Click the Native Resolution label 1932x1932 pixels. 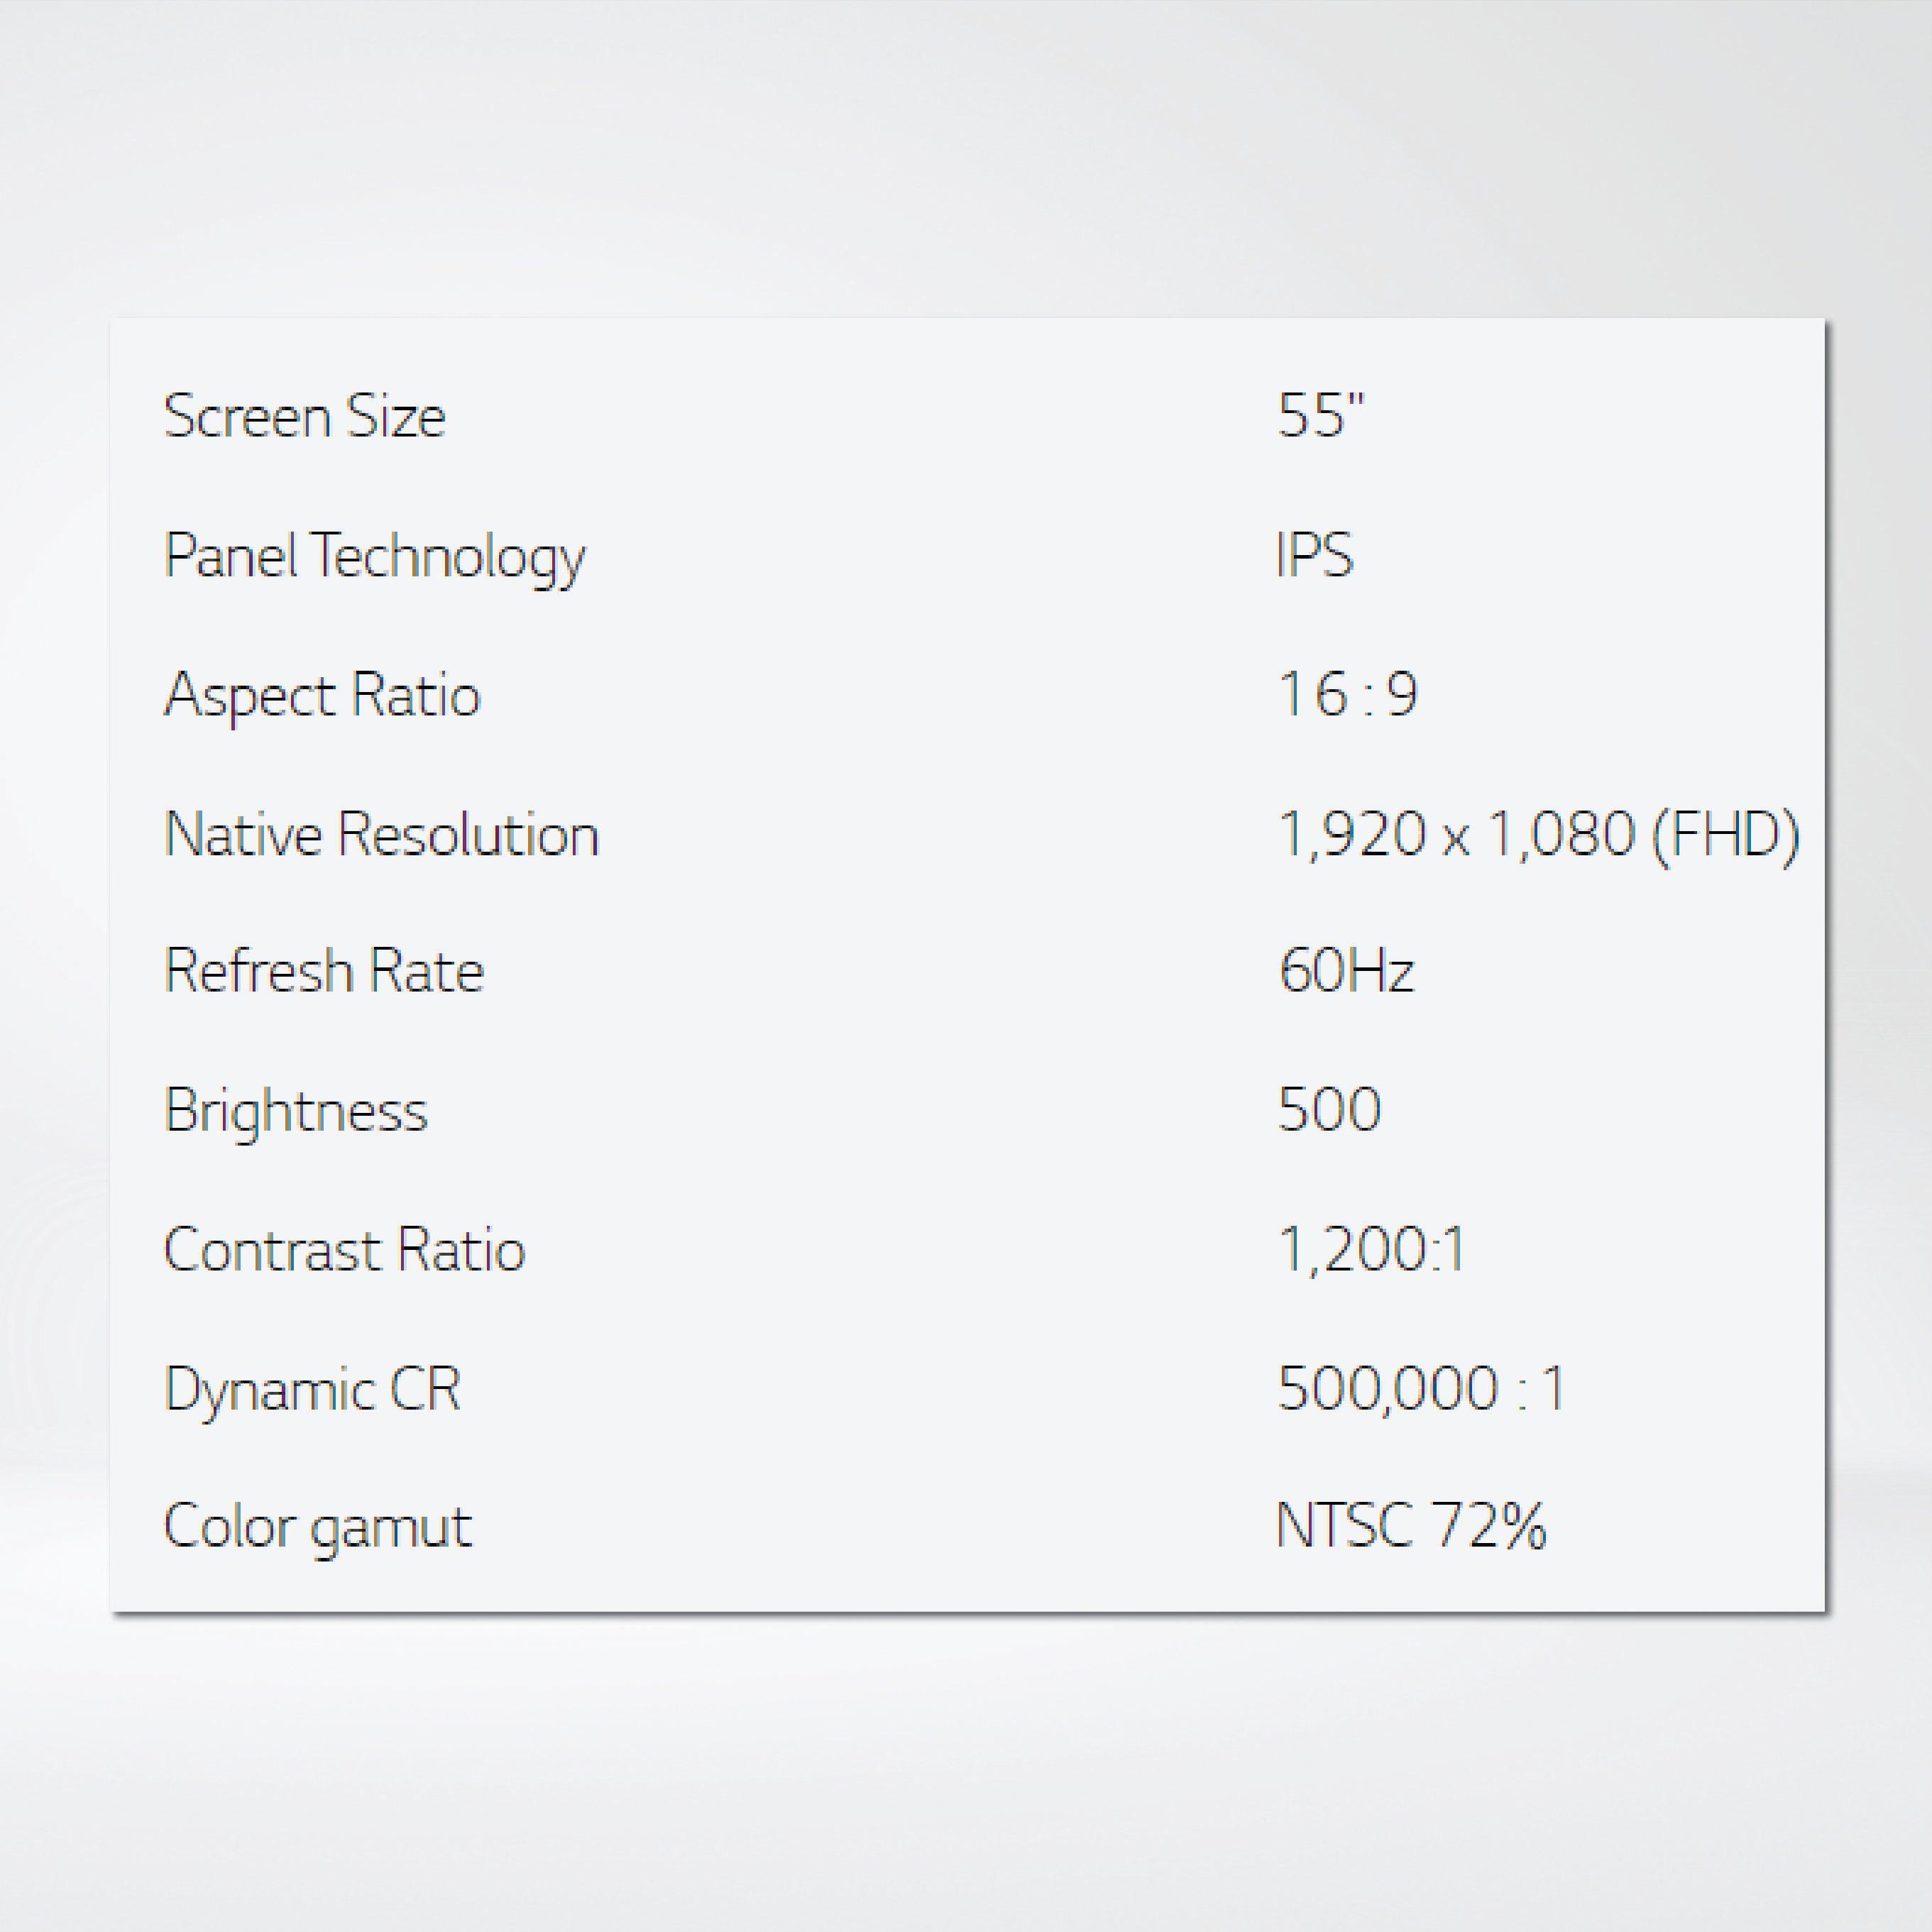point(381,834)
